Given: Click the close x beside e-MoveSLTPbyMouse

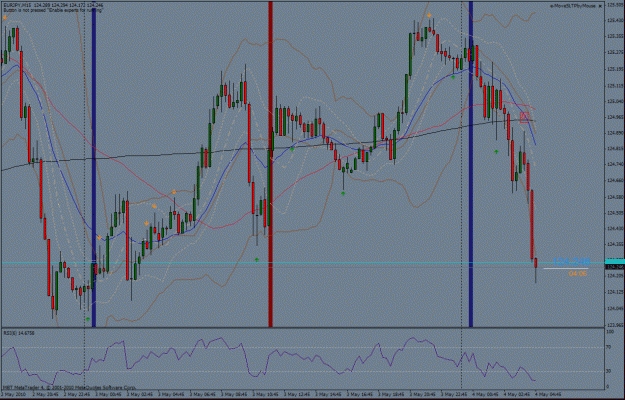Looking at the screenshot, I should click(x=600, y=6).
